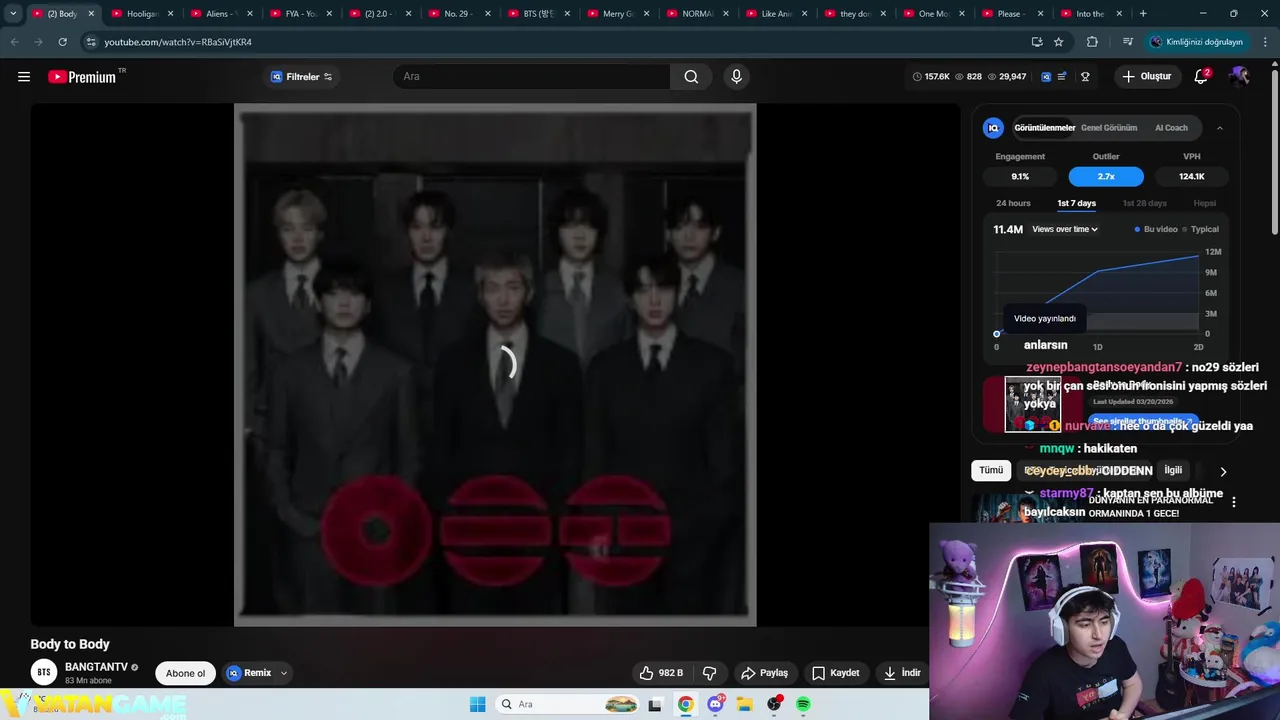
Task: Switch to the Görüntülenmeler tab
Action: point(1045,128)
